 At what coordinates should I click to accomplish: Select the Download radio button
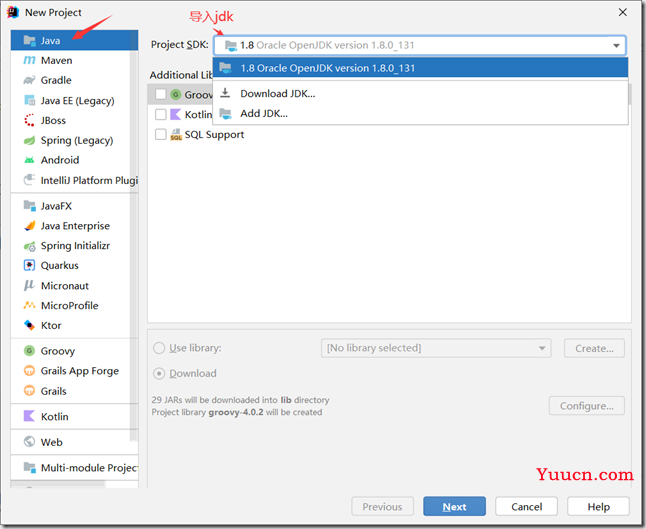(x=159, y=373)
